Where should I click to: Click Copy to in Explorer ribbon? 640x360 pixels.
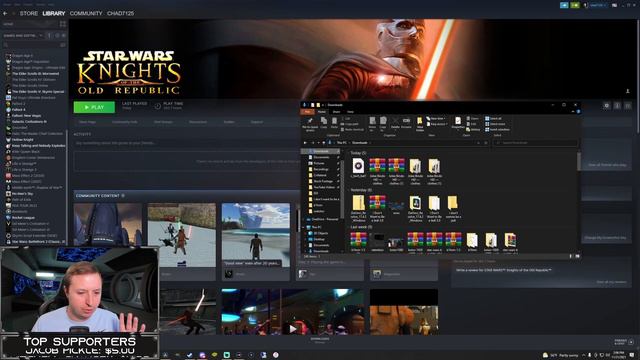pos(383,124)
